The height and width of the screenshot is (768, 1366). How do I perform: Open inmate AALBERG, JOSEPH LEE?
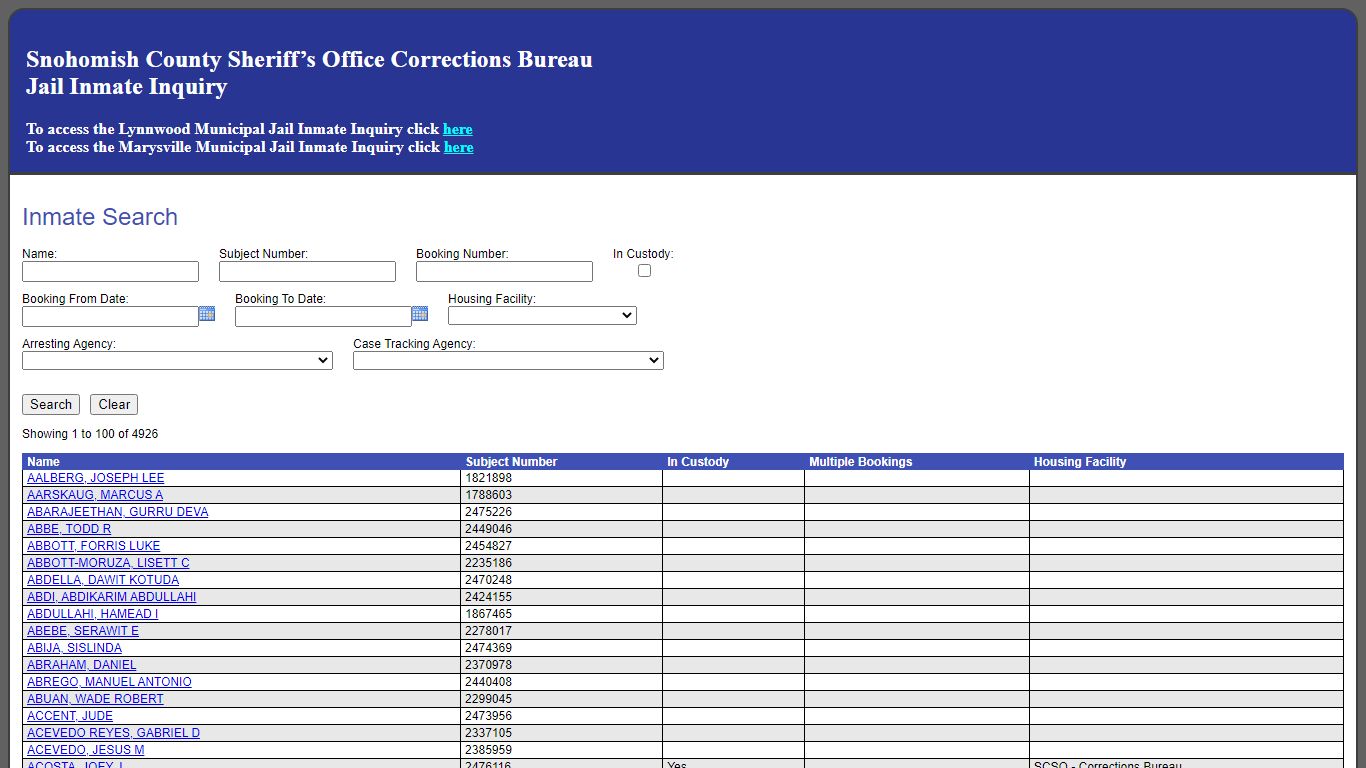coord(95,478)
